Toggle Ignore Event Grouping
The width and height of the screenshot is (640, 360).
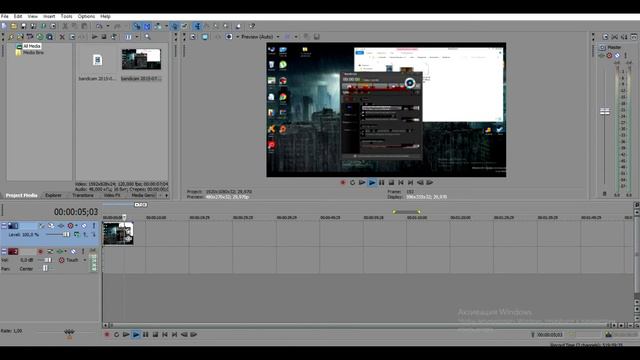(184, 26)
